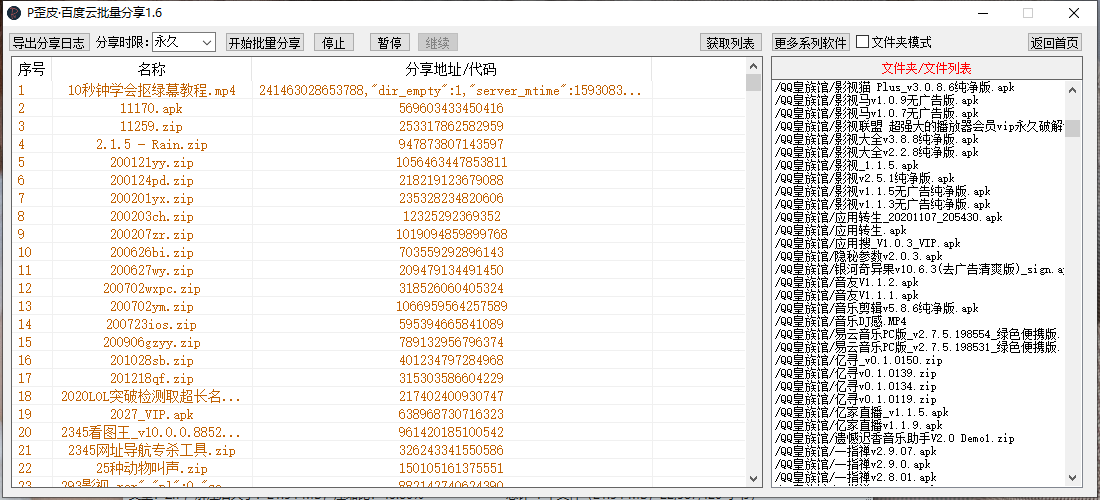
Task: Click 导出分享日志 button
Action: click(x=50, y=43)
